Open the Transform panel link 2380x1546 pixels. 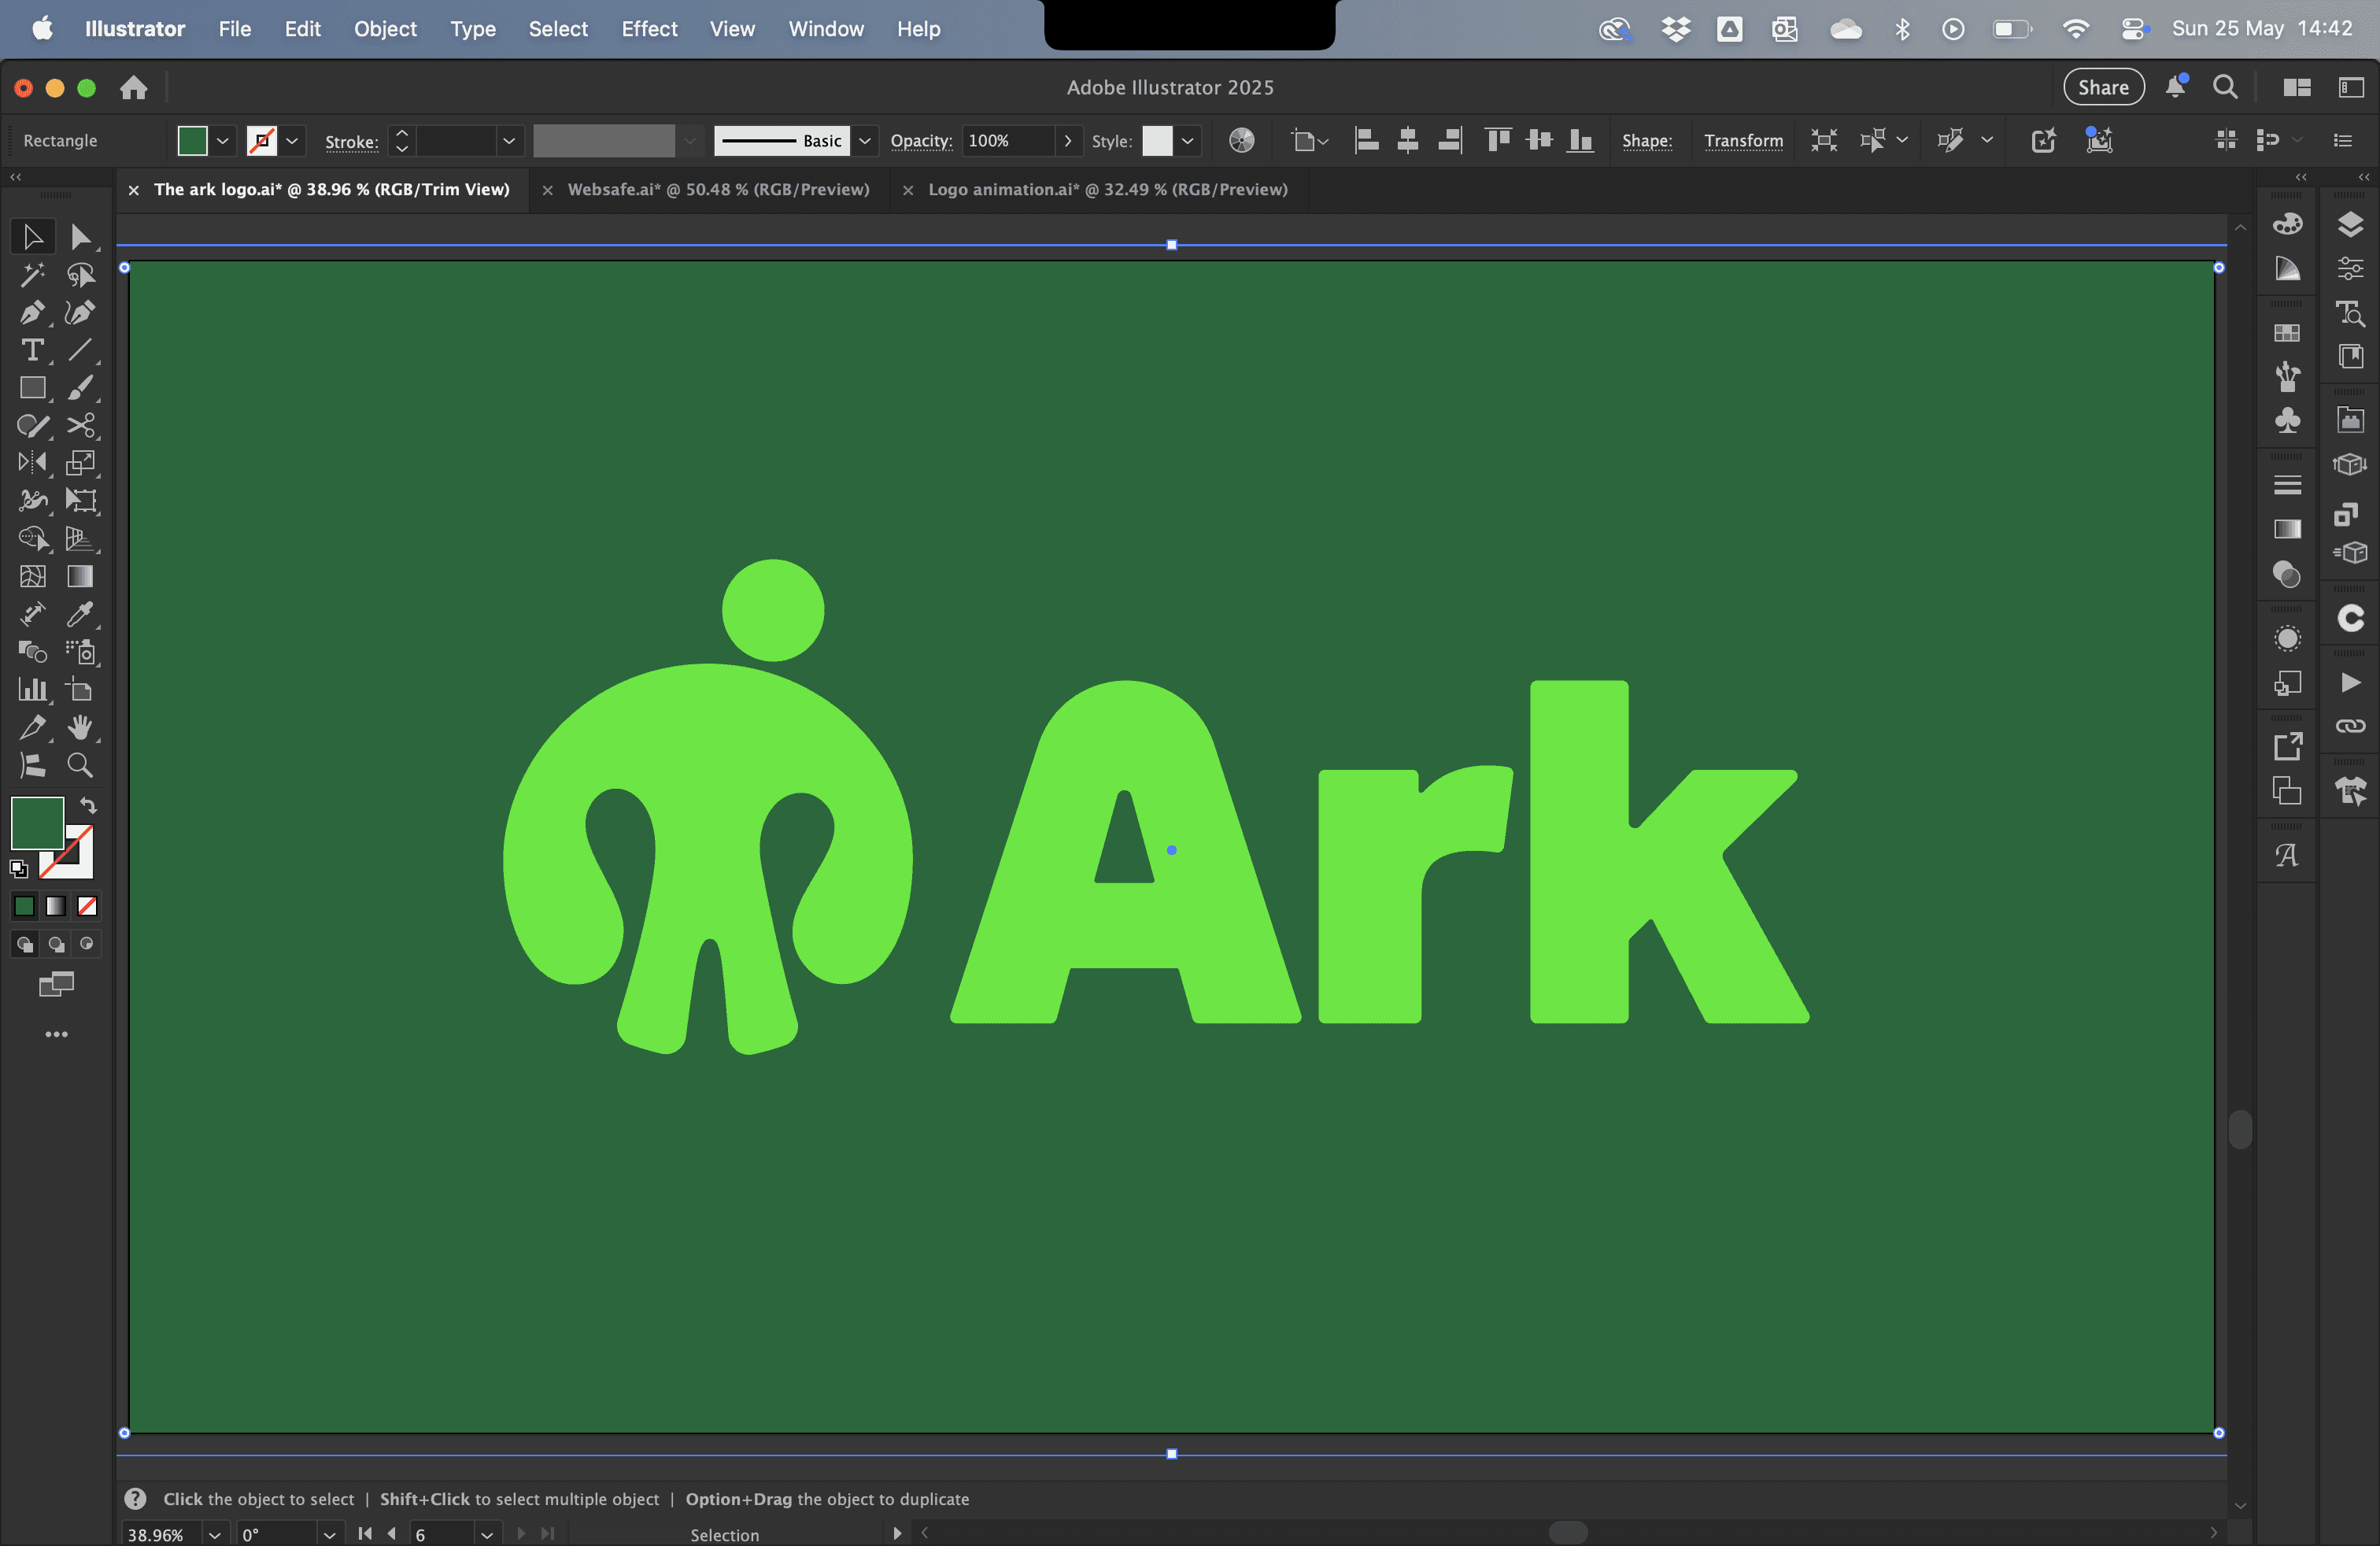1743,141
